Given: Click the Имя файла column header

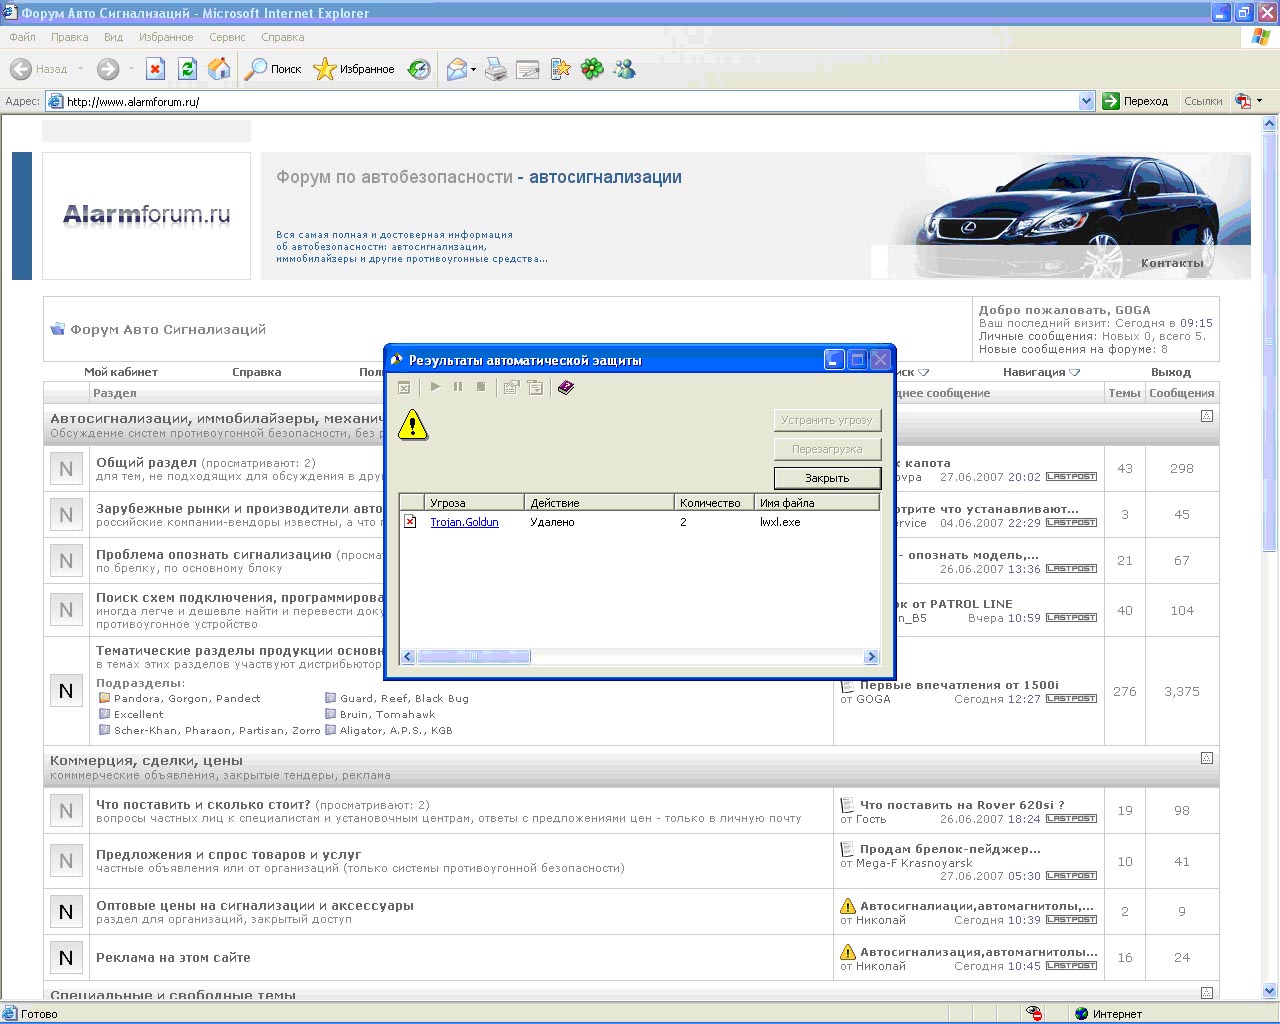Looking at the screenshot, I should (816, 502).
